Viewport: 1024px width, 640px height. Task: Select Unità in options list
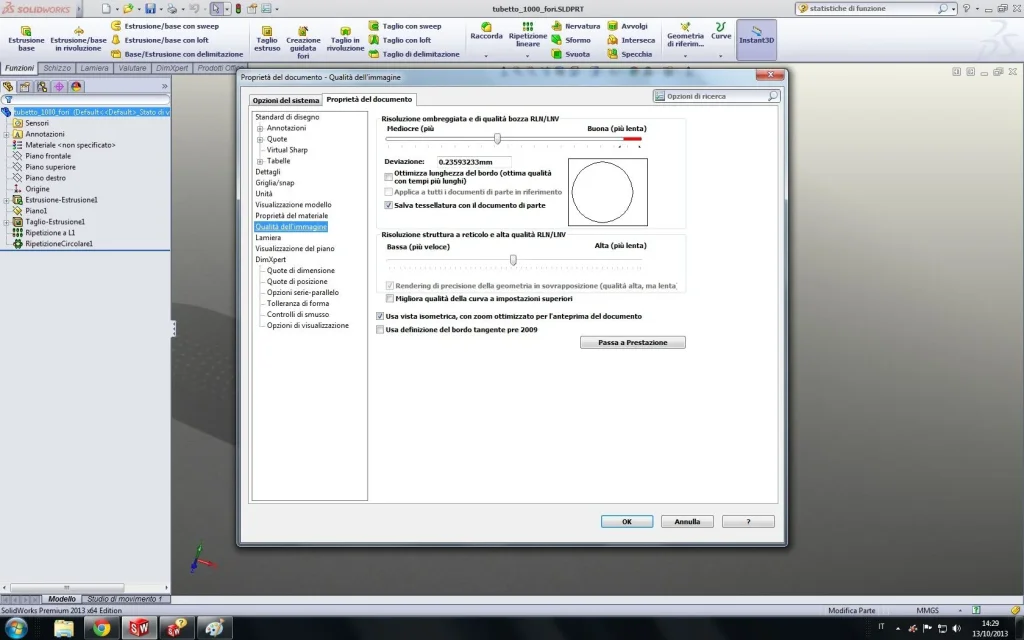coord(264,194)
